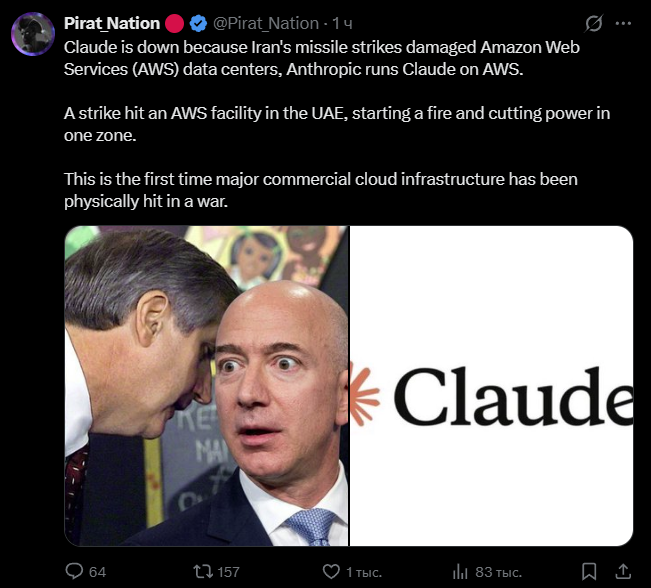Open the Bezos whisper photo
This screenshot has height=588, width=651.
pos(206,386)
